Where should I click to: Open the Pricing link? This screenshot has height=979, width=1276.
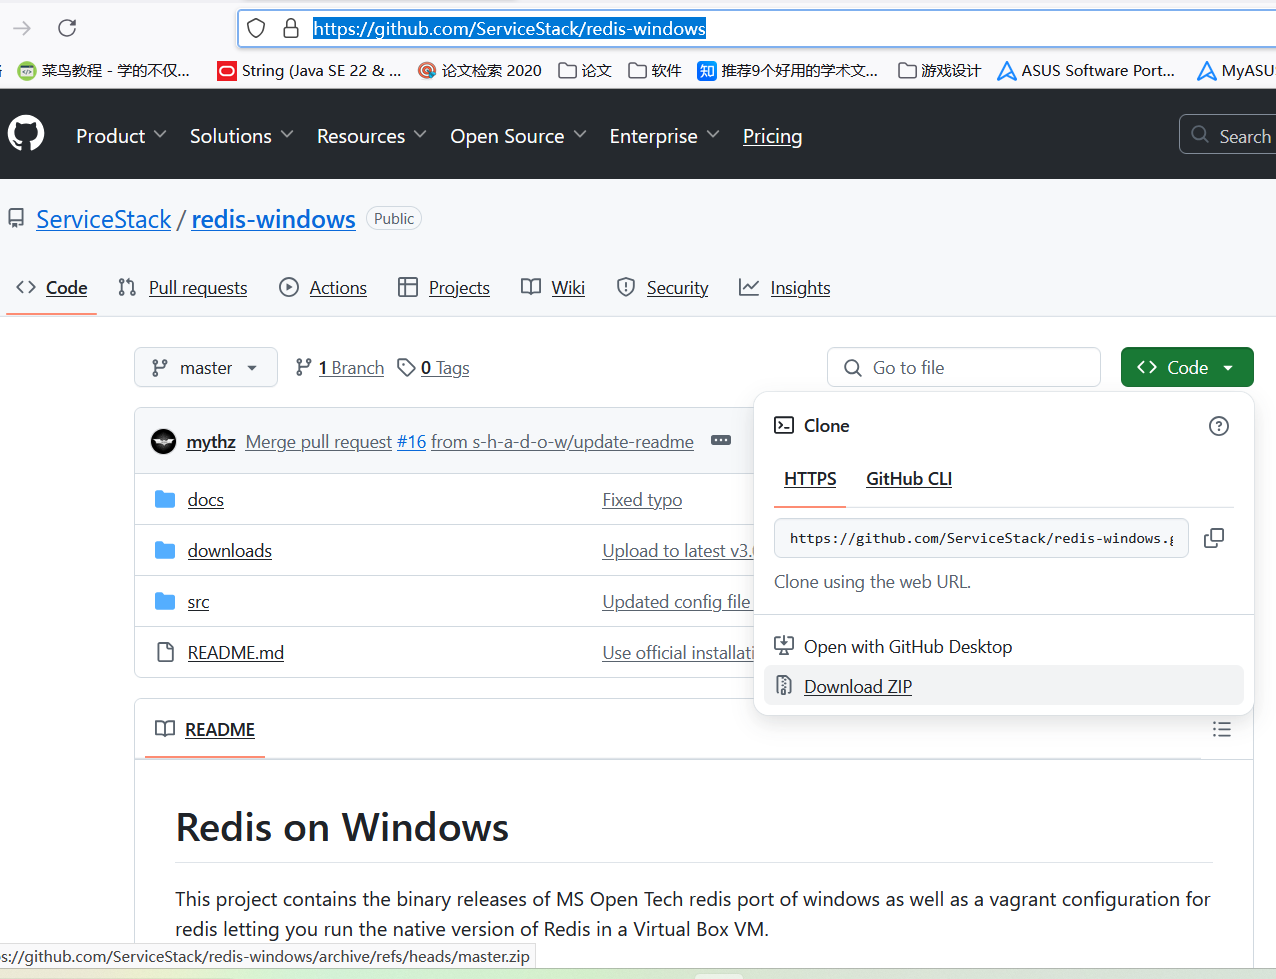[x=772, y=136]
